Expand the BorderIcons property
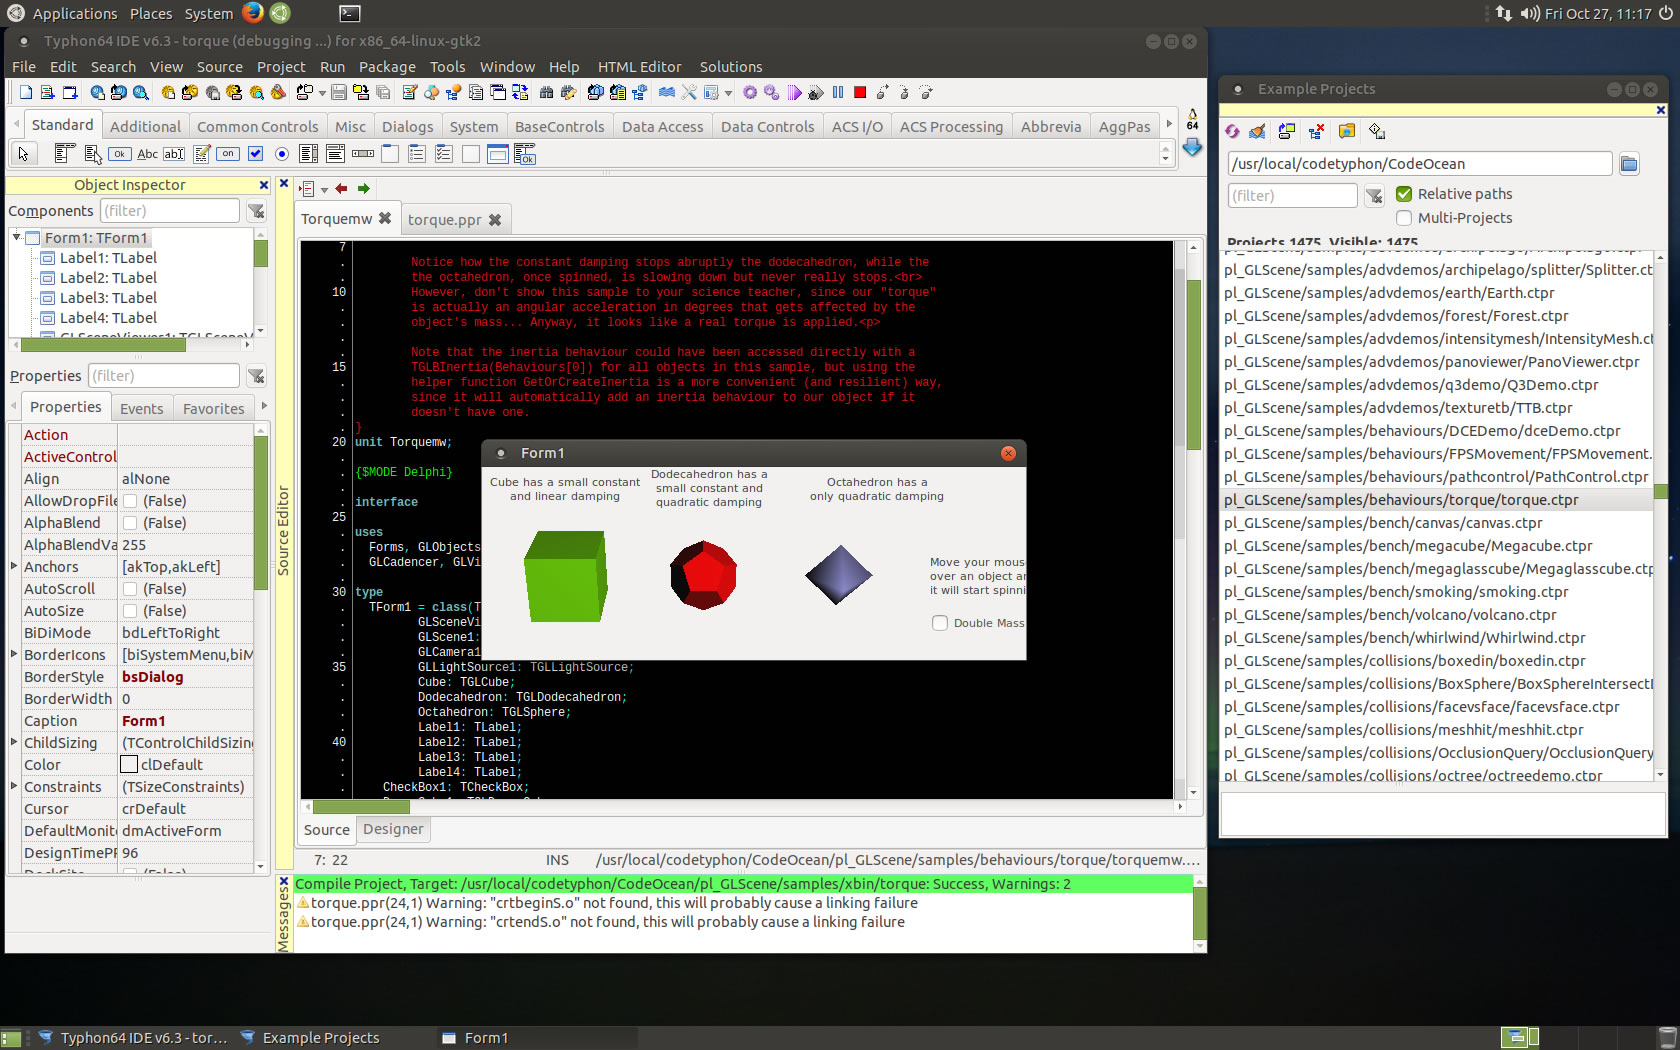1680x1050 pixels. click(x=14, y=654)
